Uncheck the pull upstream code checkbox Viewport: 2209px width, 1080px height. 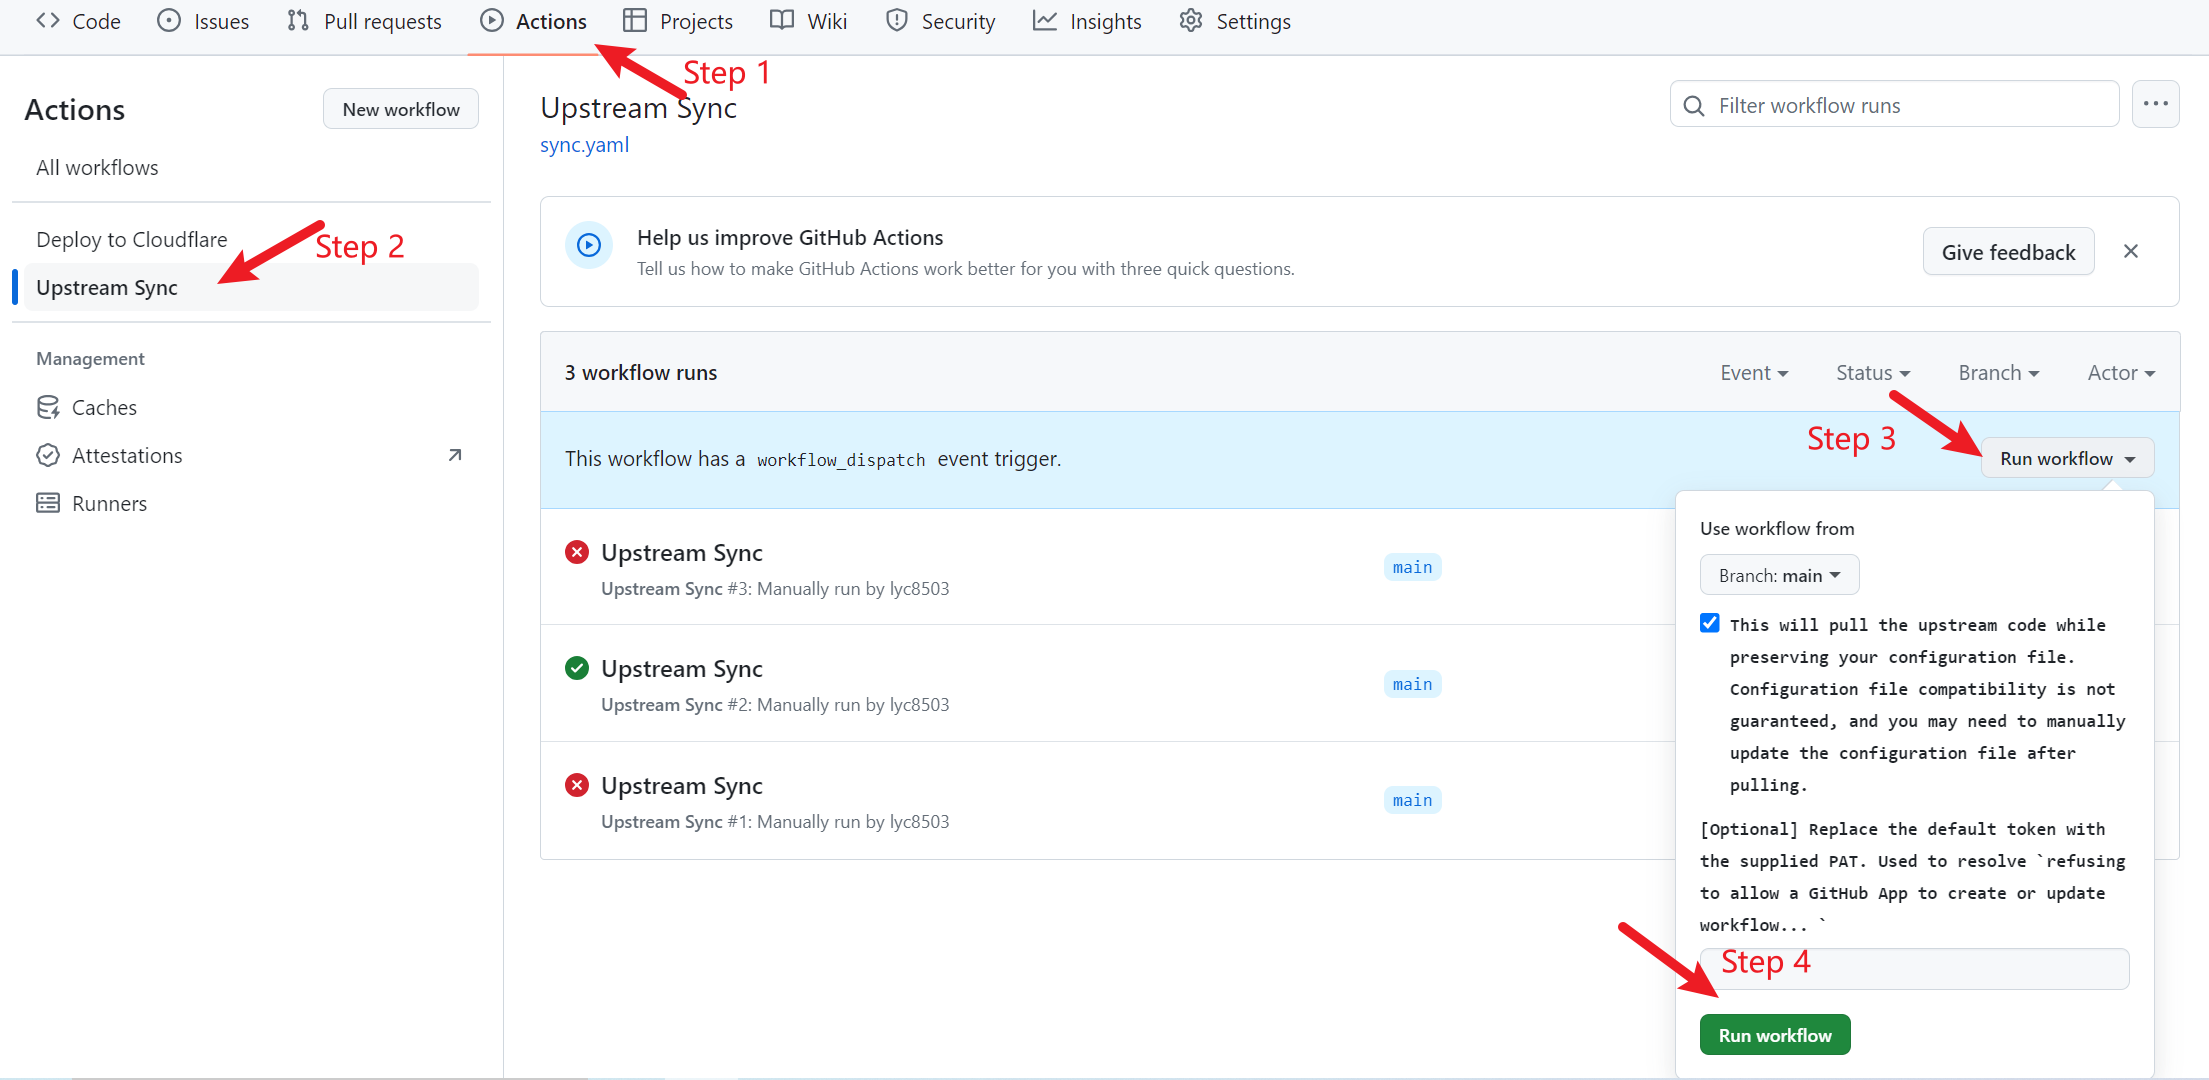pos(1710,623)
